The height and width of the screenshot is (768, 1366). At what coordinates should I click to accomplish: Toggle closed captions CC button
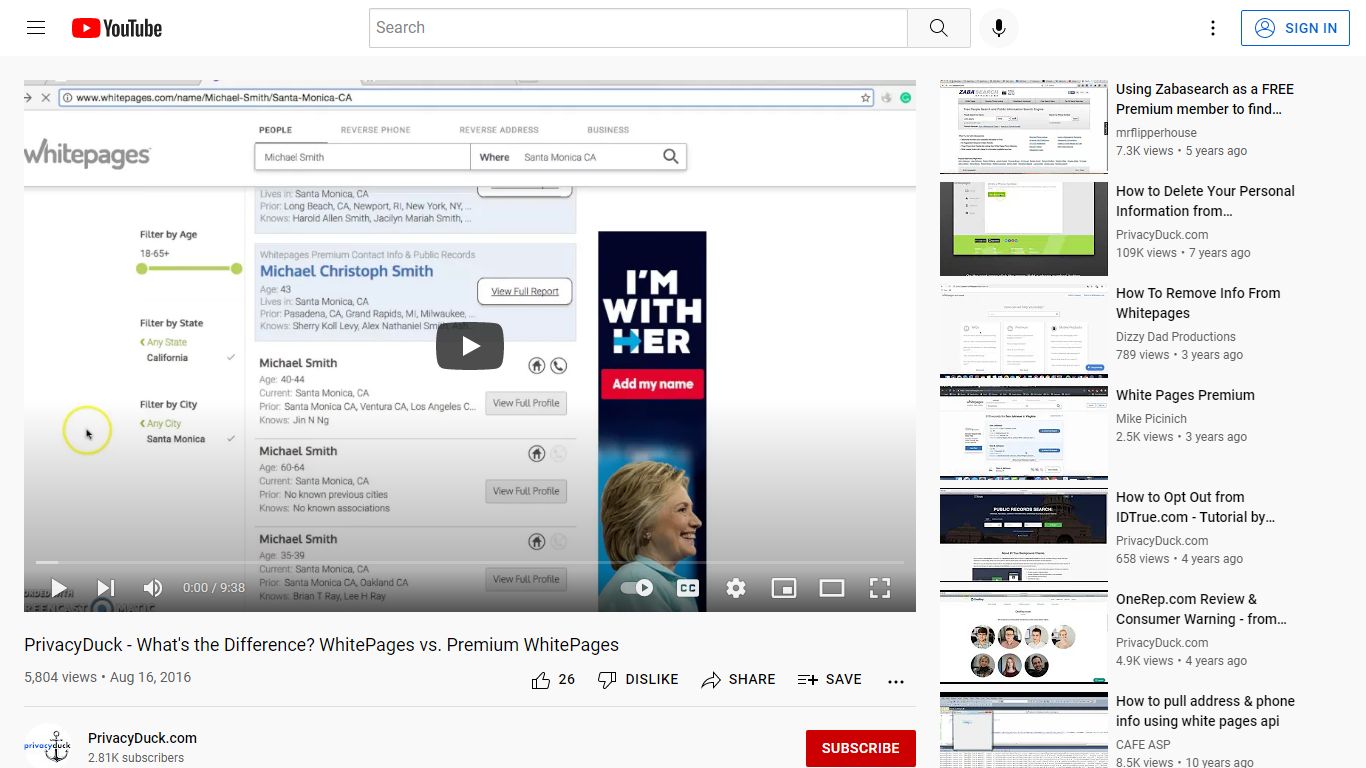[x=688, y=588]
